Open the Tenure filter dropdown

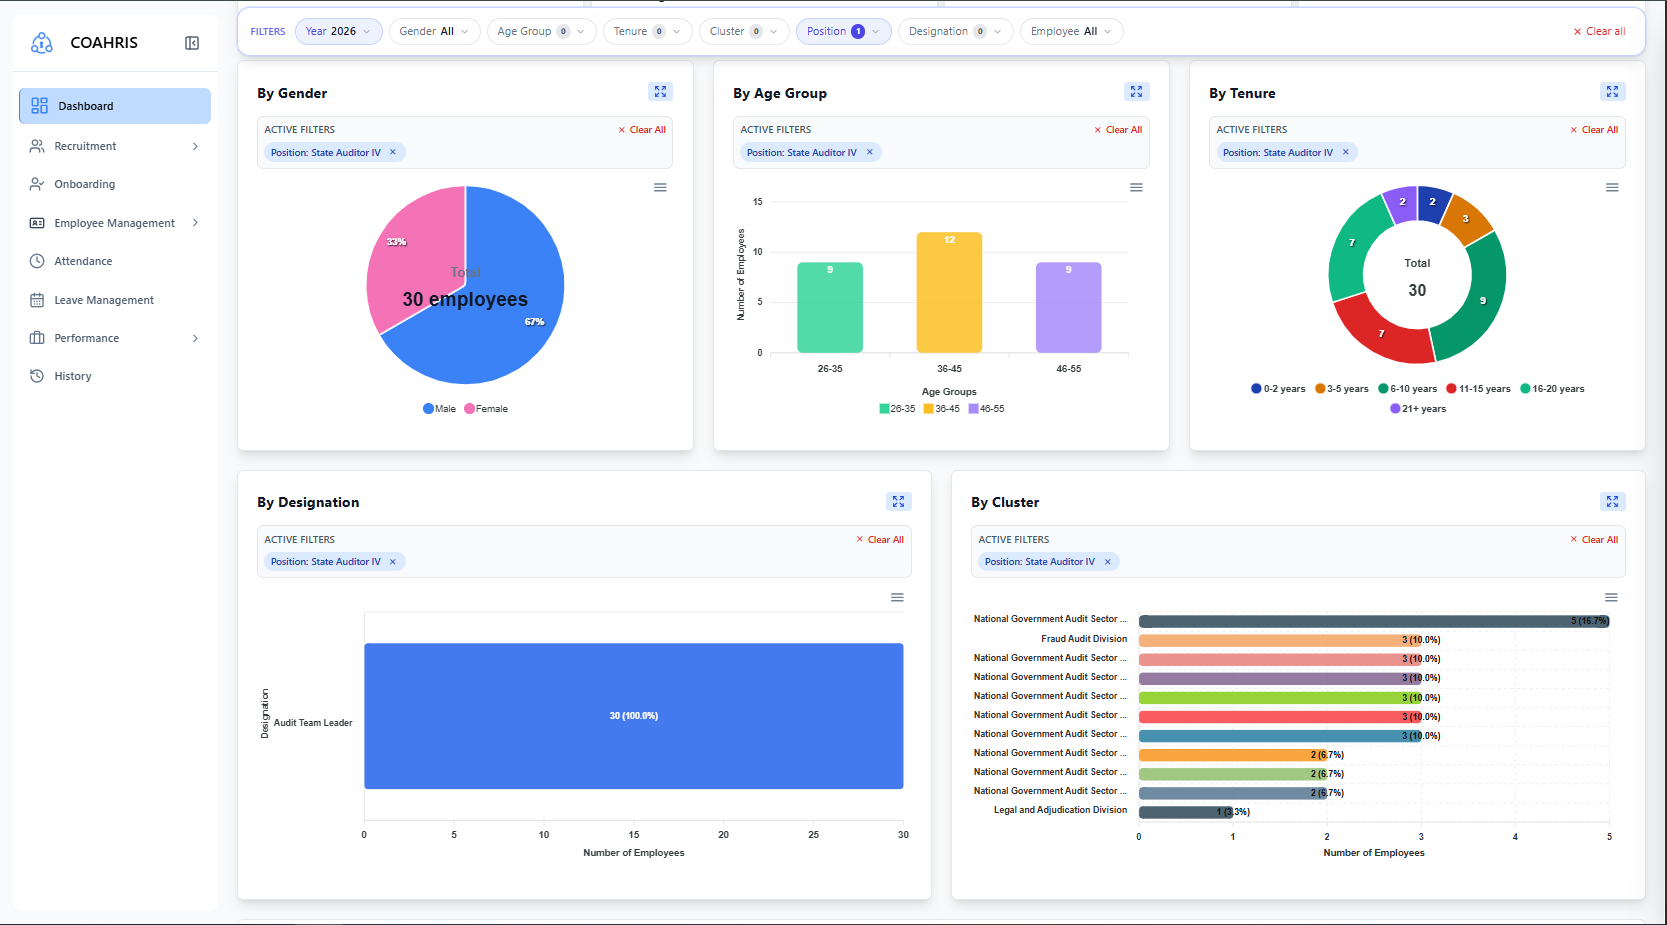[647, 32]
